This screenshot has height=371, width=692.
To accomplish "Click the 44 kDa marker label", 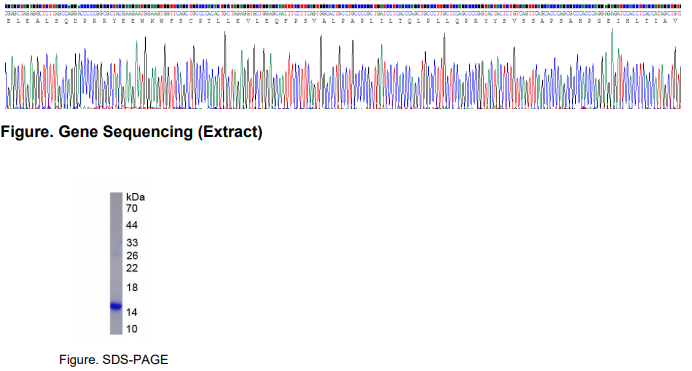I will pyautogui.click(x=132, y=225).
